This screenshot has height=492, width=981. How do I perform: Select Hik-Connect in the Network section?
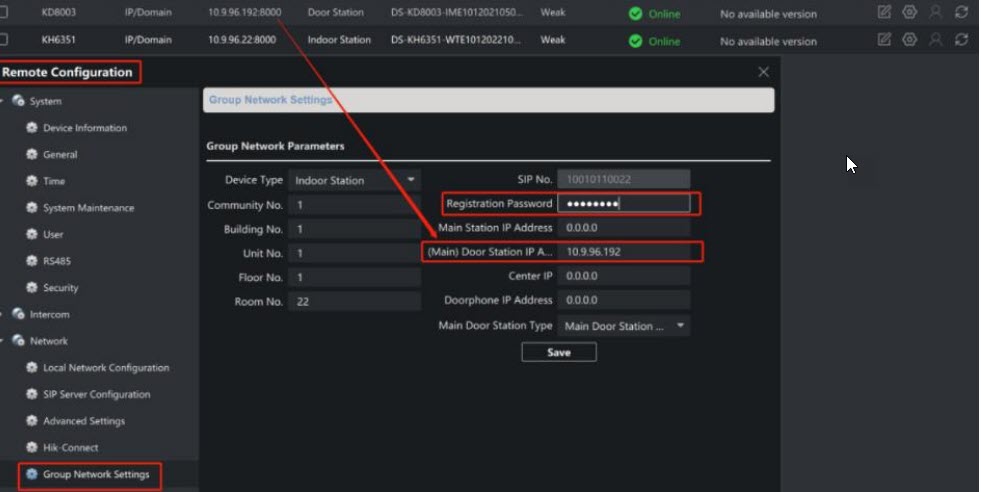70,447
